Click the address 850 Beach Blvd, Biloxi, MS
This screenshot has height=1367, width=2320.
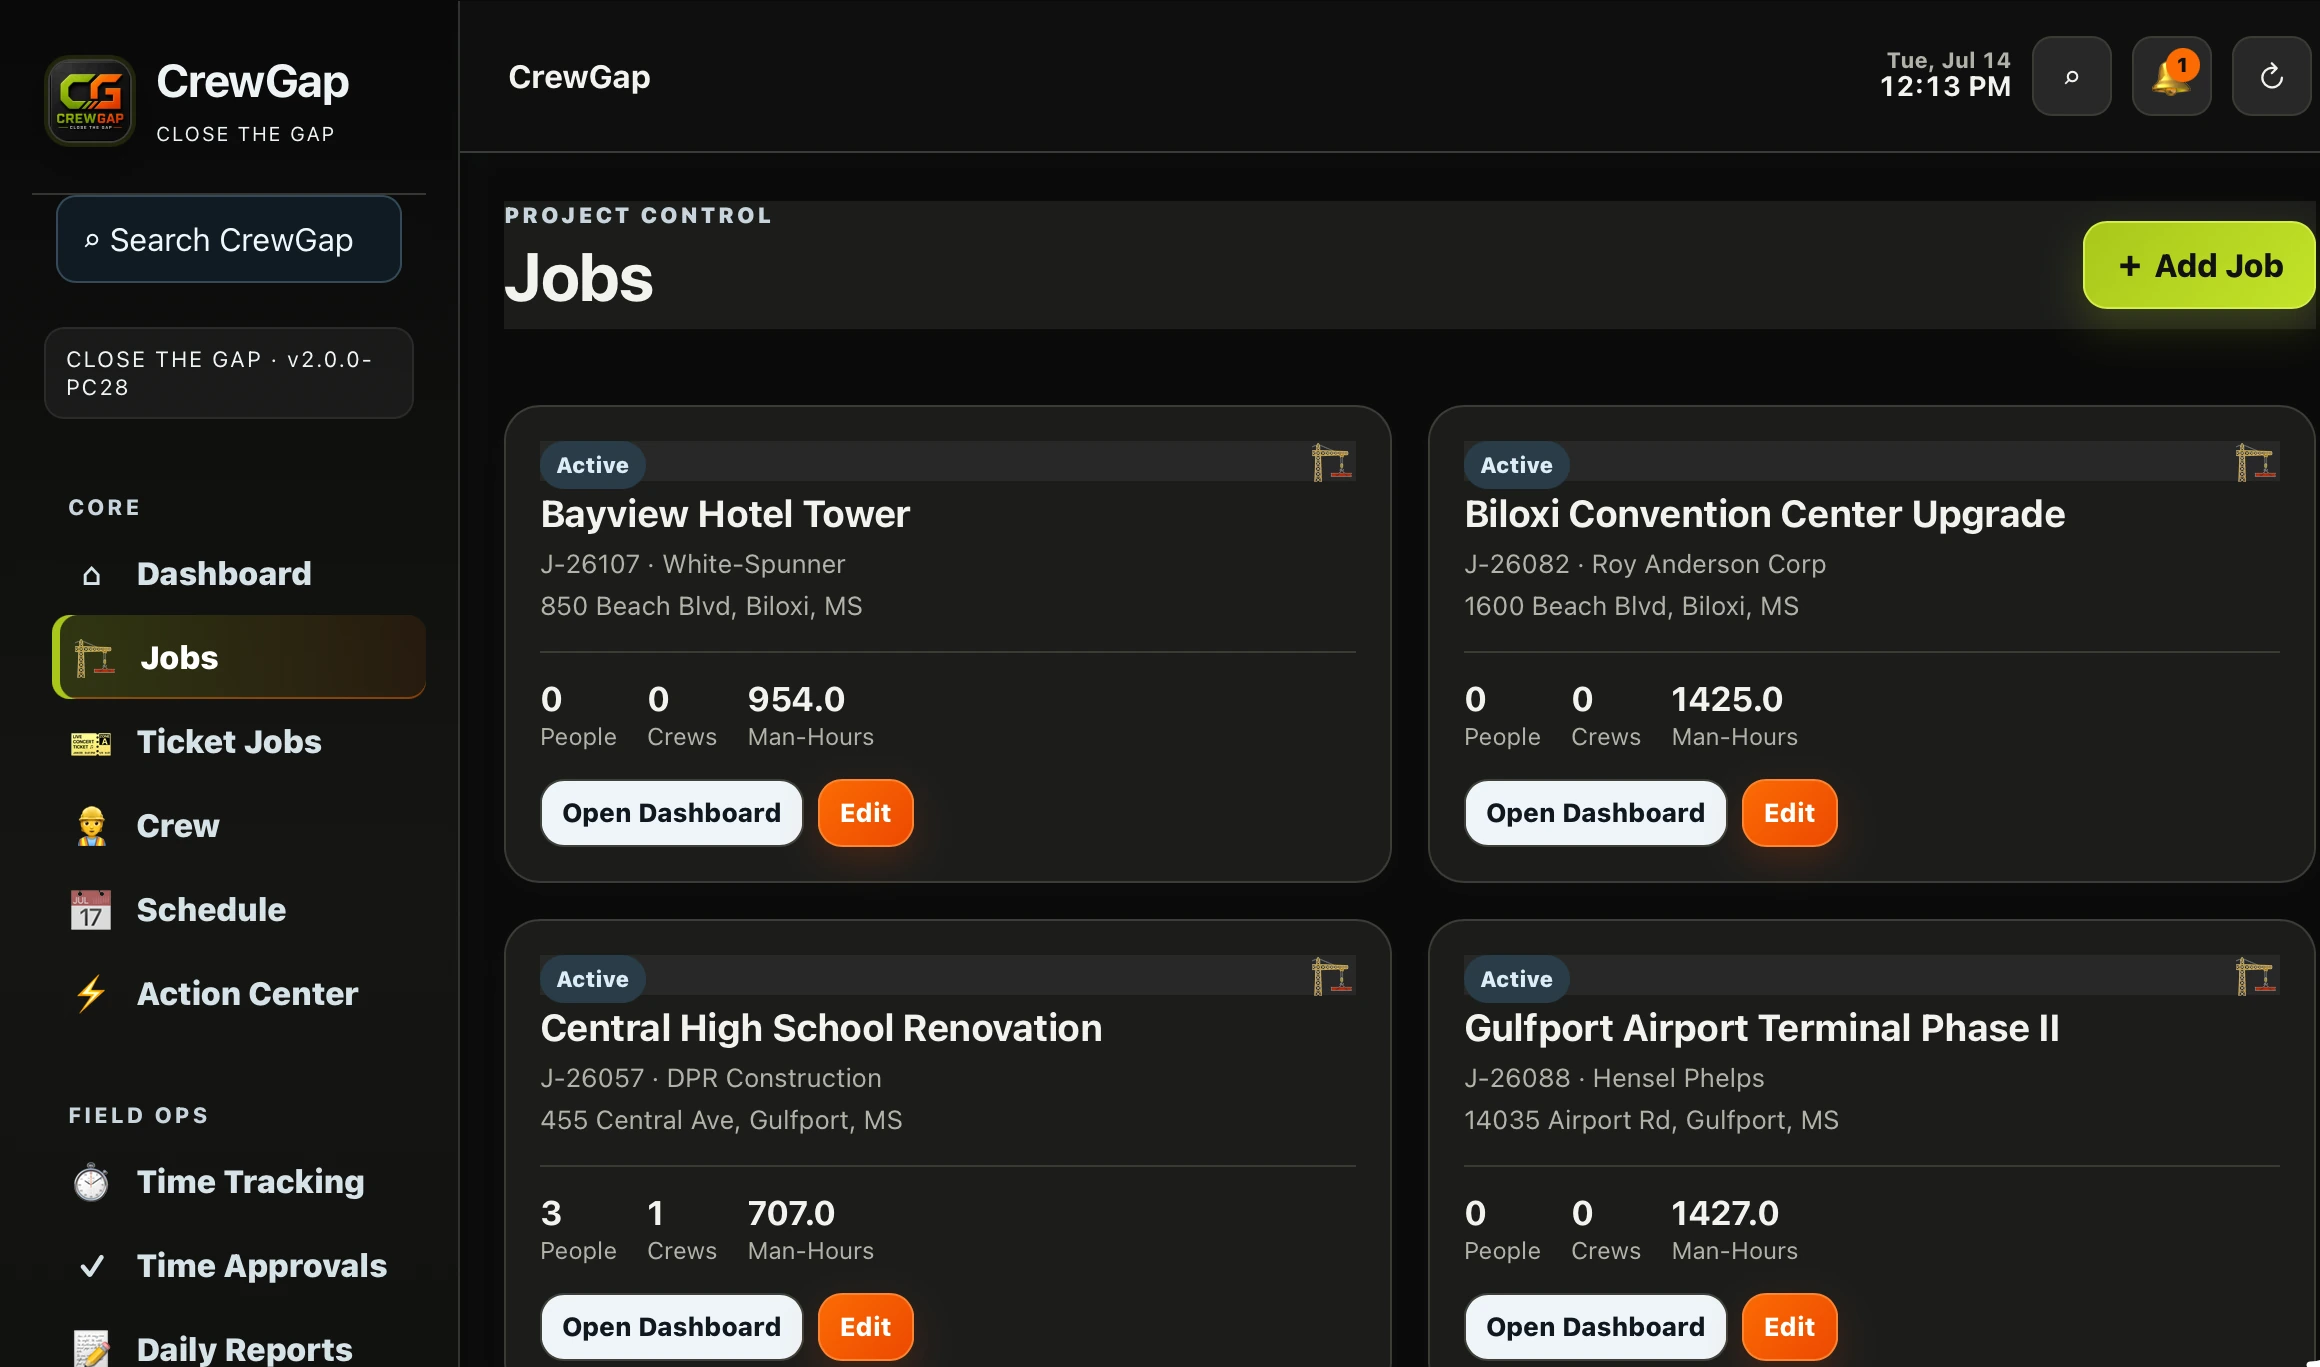point(701,606)
